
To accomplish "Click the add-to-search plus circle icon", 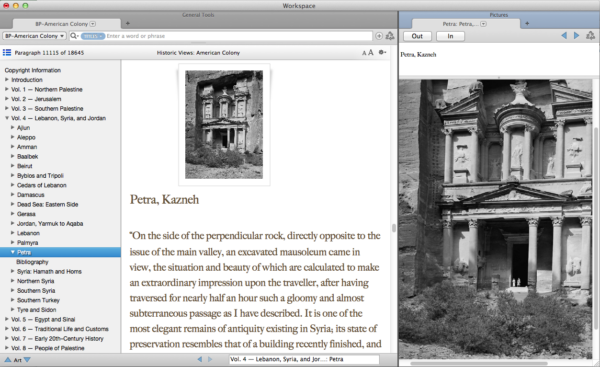I will (x=379, y=36).
